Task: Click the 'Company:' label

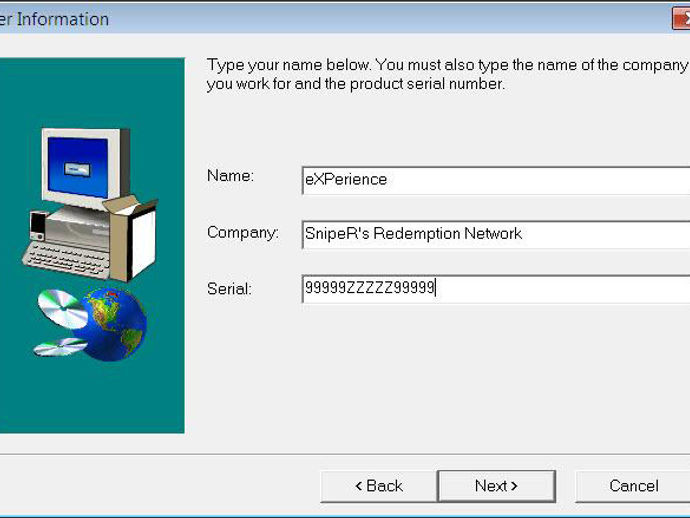Action: pyautogui.click(x=242, y=232)
